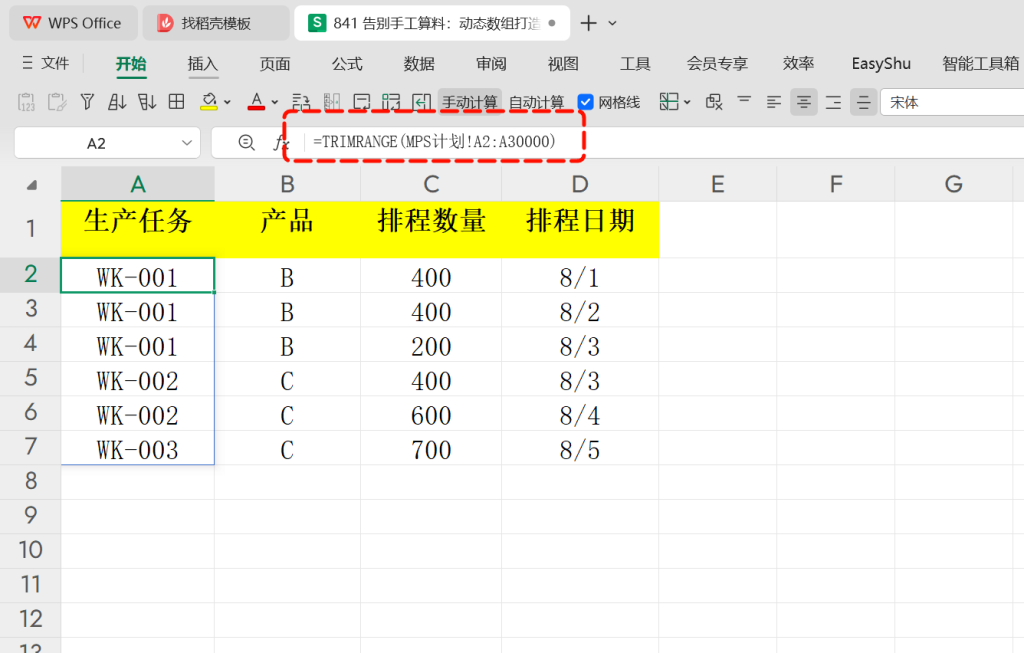Switch to 手动计算 manual calculation
This screenshot has height=653, width=1024.
[x=470, y=103]
